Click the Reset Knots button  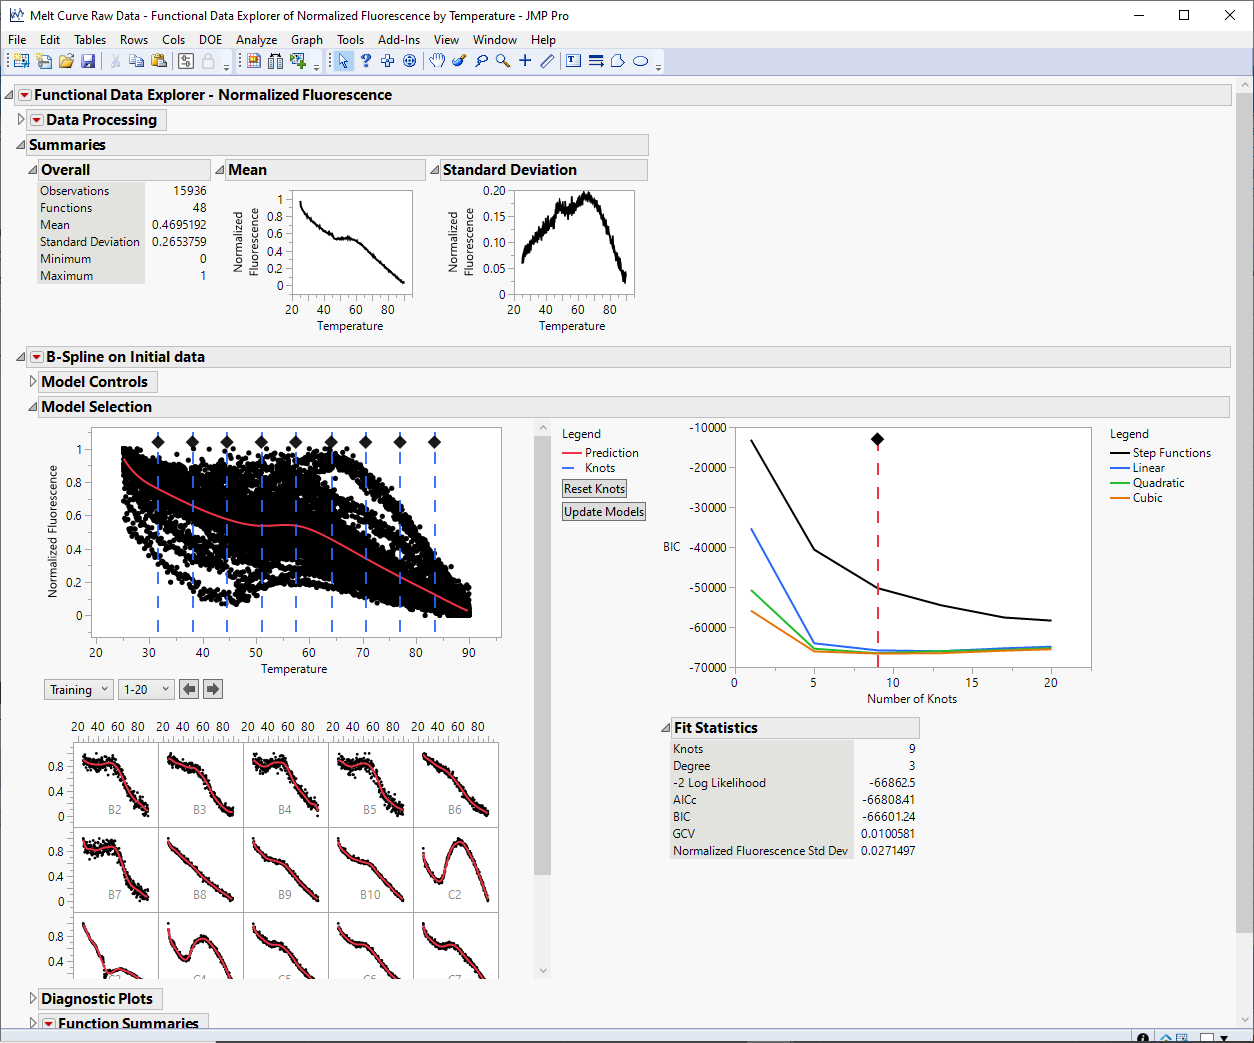[x=594, y=488]
